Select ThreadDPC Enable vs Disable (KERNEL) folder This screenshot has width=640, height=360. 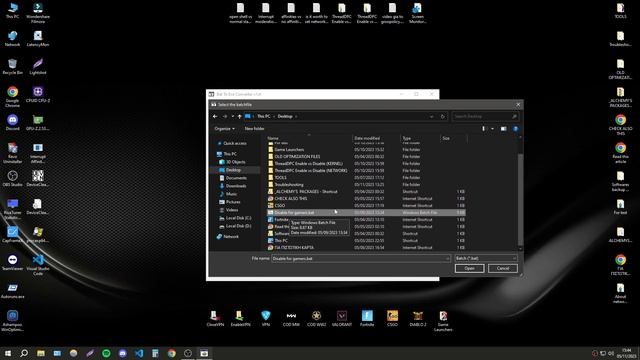coord(366,163)
